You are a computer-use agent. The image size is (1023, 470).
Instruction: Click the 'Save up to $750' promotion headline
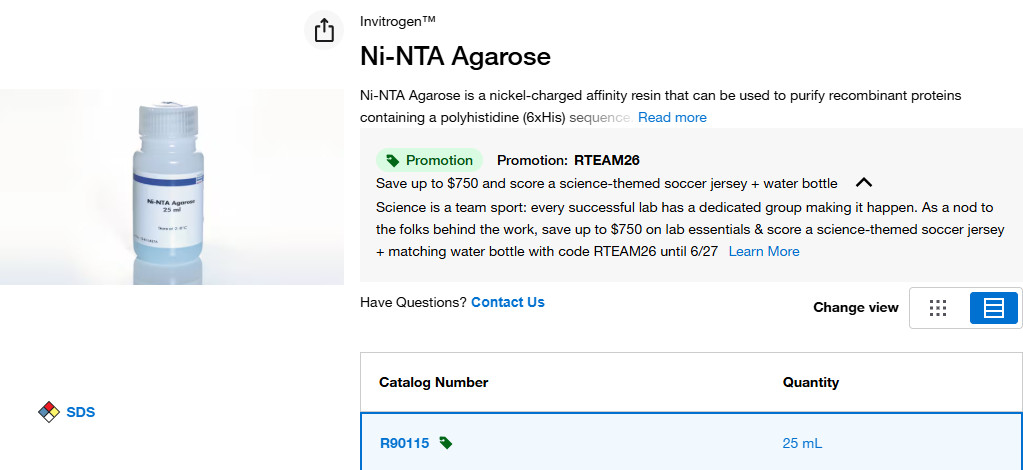[x=607, y=183]
